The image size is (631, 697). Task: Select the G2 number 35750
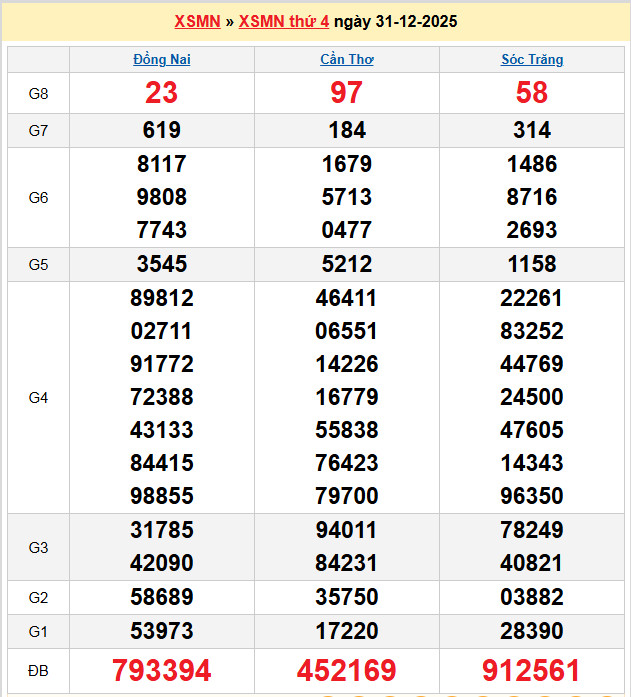tap(347, 598)
